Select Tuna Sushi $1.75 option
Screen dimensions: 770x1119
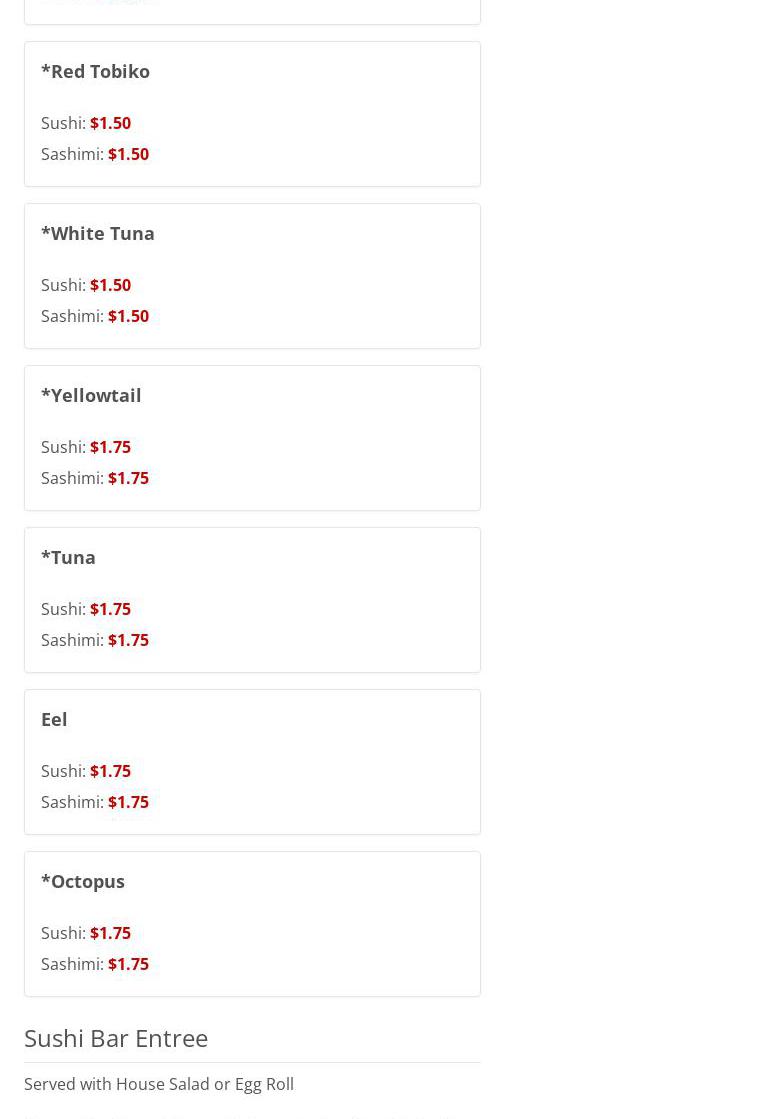tap(110, 609)
